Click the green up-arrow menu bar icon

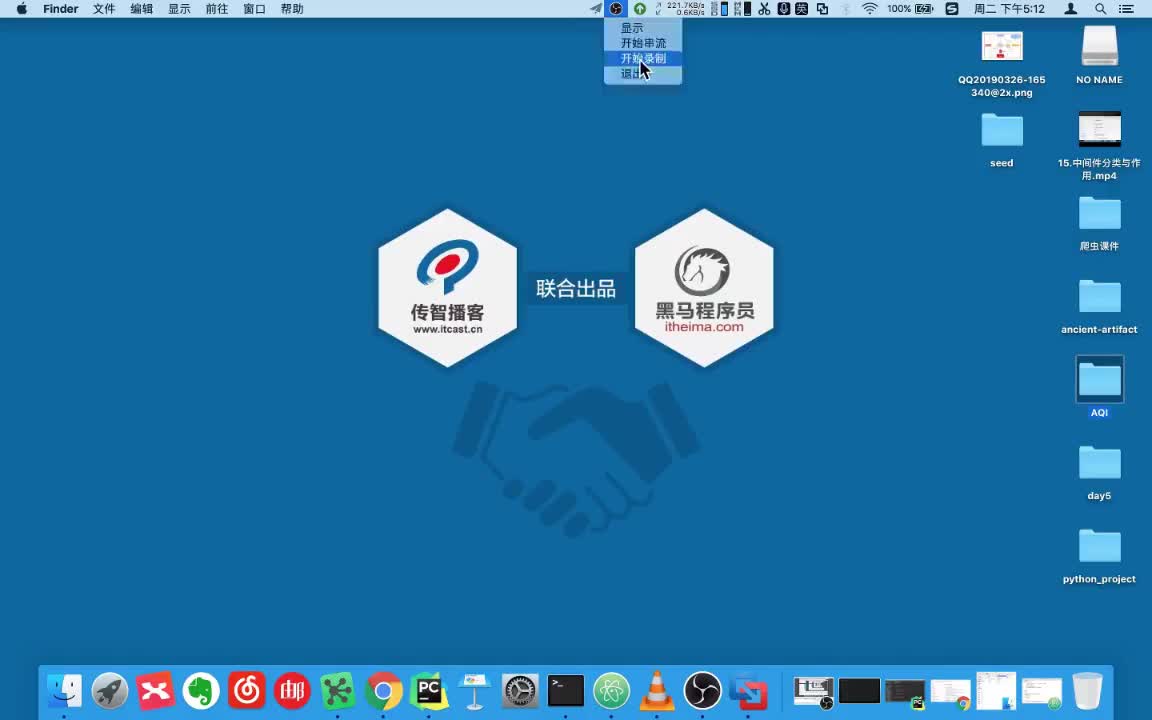pyautogui.click(x=640, y=9)
